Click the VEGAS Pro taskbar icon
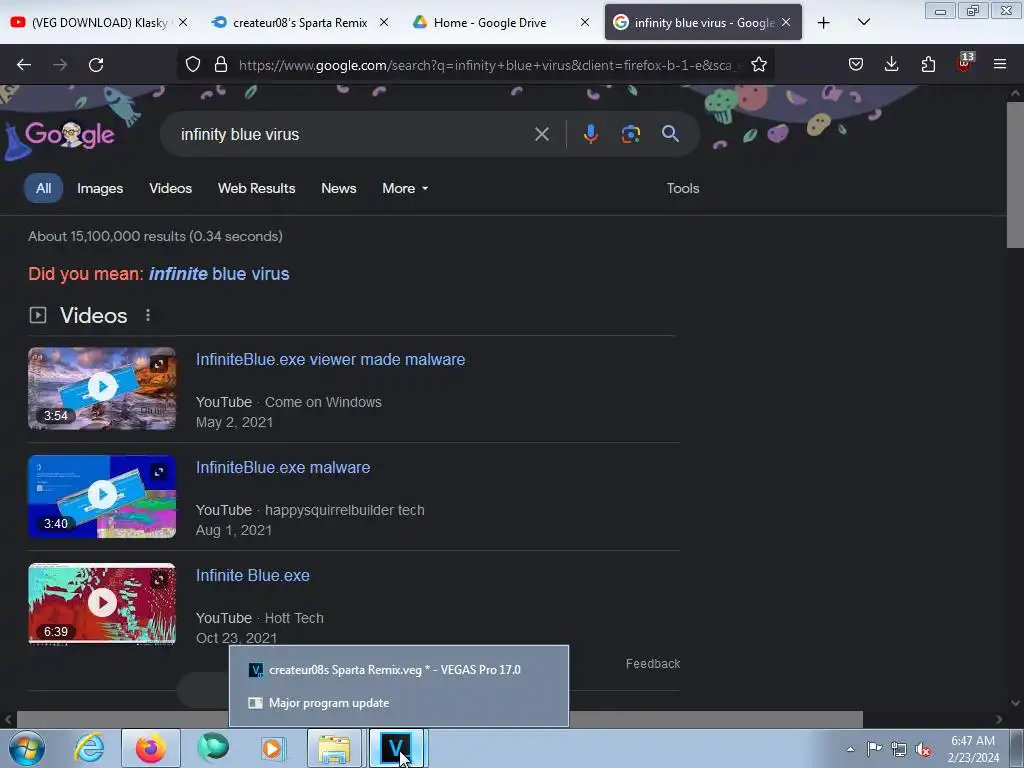The image size is (1024, 768). (396, 748)
